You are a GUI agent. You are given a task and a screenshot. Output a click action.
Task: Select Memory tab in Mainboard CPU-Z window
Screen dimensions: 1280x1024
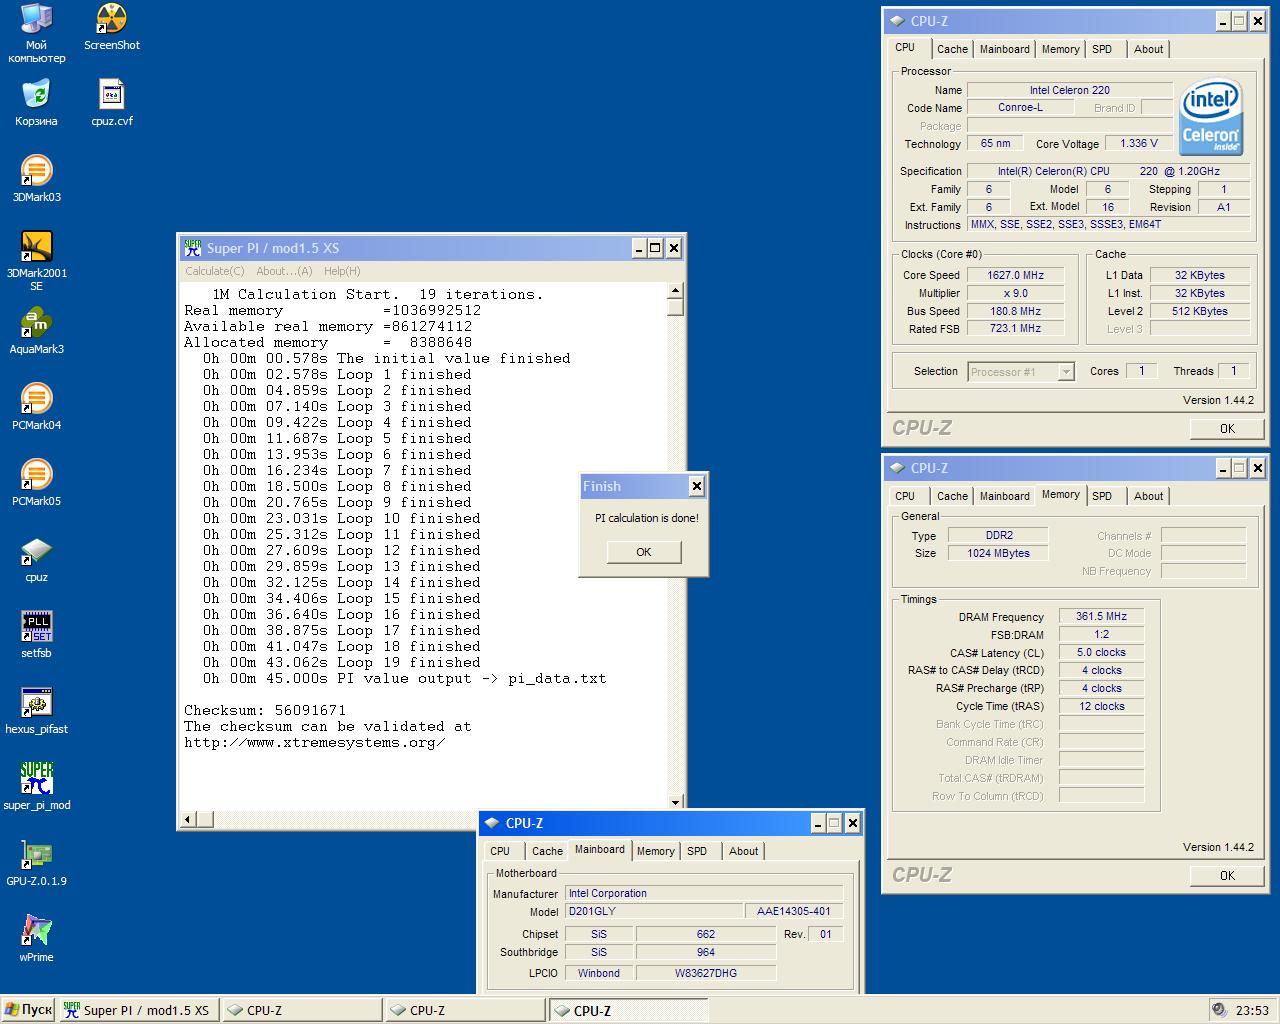point(655,851)
